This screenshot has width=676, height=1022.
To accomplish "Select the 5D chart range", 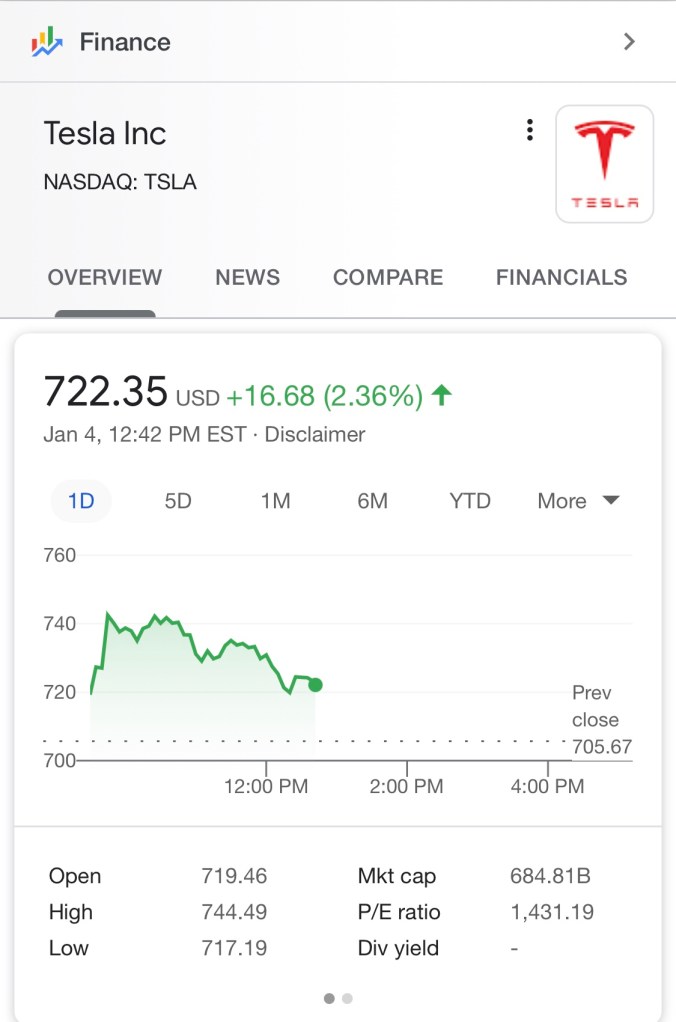I will (178, 501).
